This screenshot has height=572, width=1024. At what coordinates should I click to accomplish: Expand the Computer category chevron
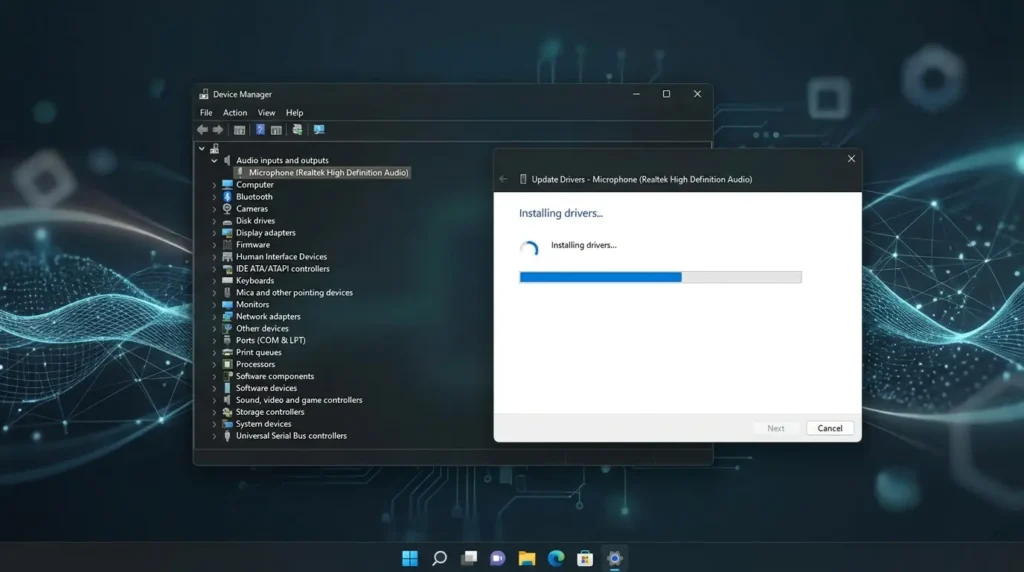point(214,185)
